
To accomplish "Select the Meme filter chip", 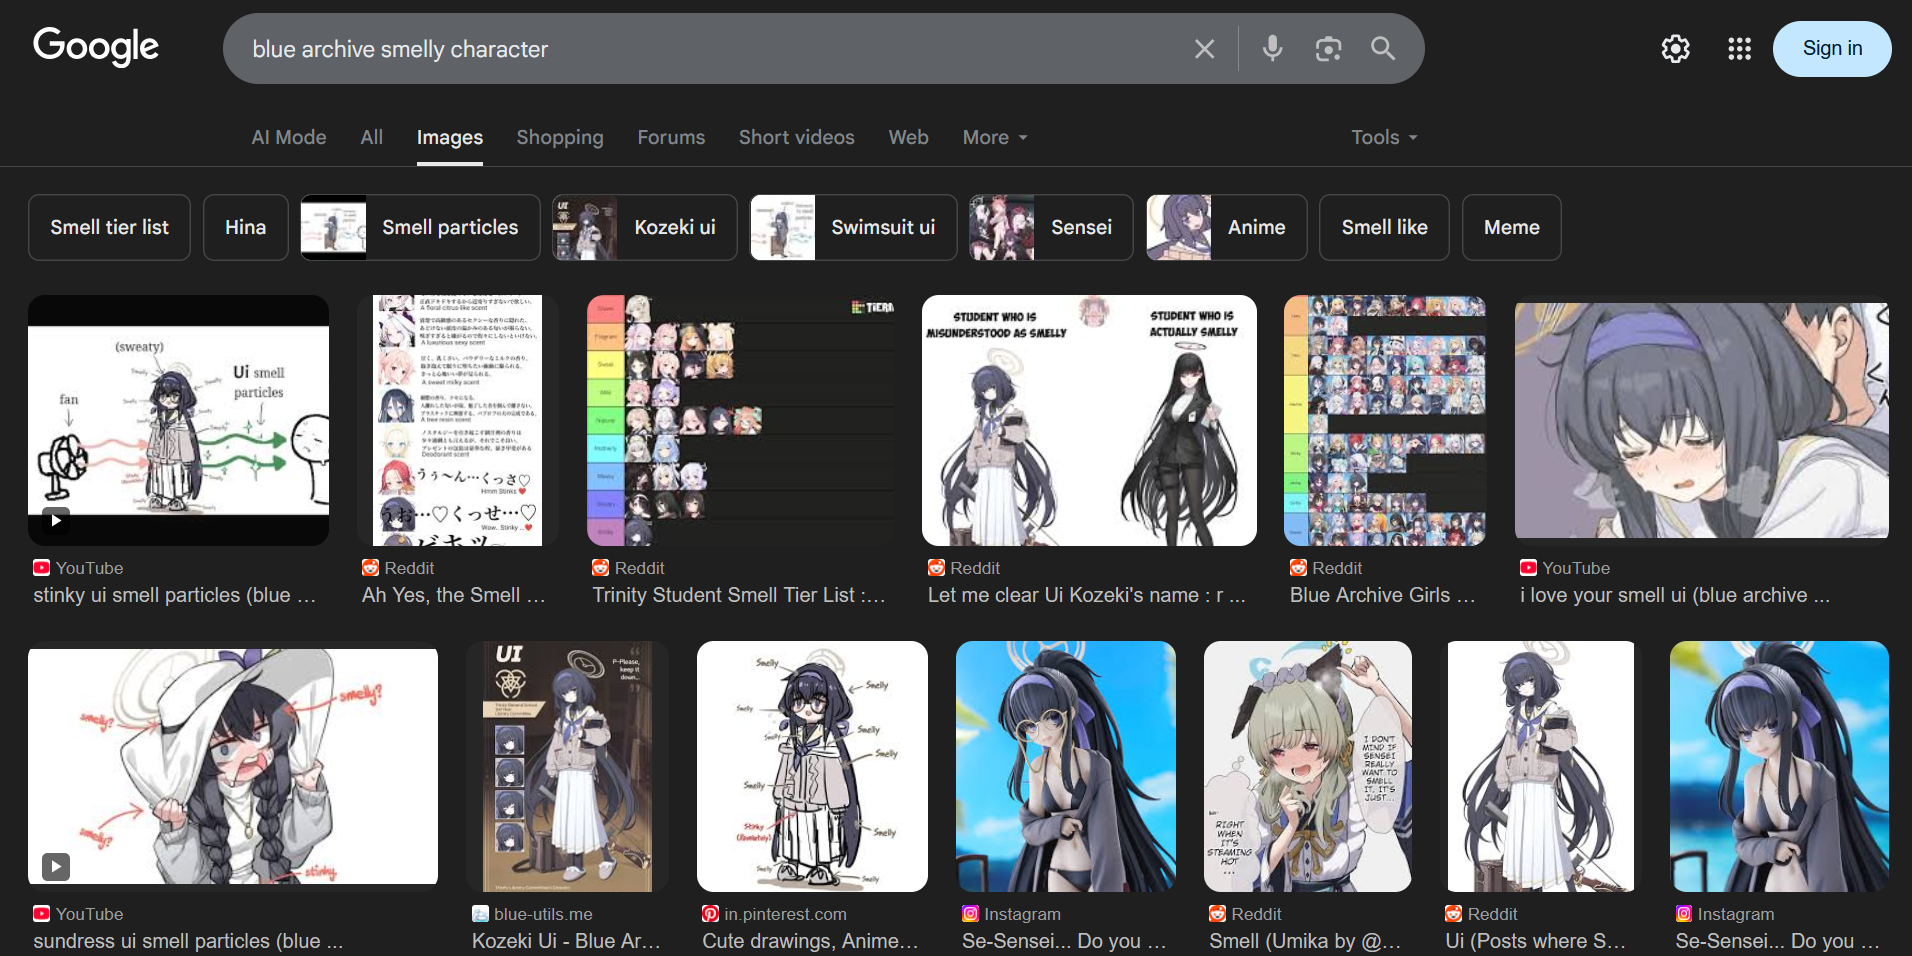I will coord(1512,227).
